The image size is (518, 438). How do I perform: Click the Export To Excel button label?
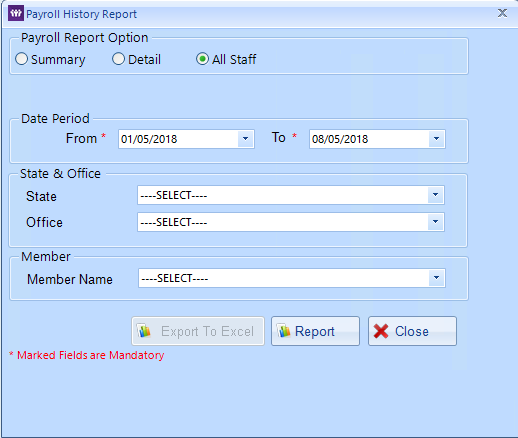click(207, 331)
